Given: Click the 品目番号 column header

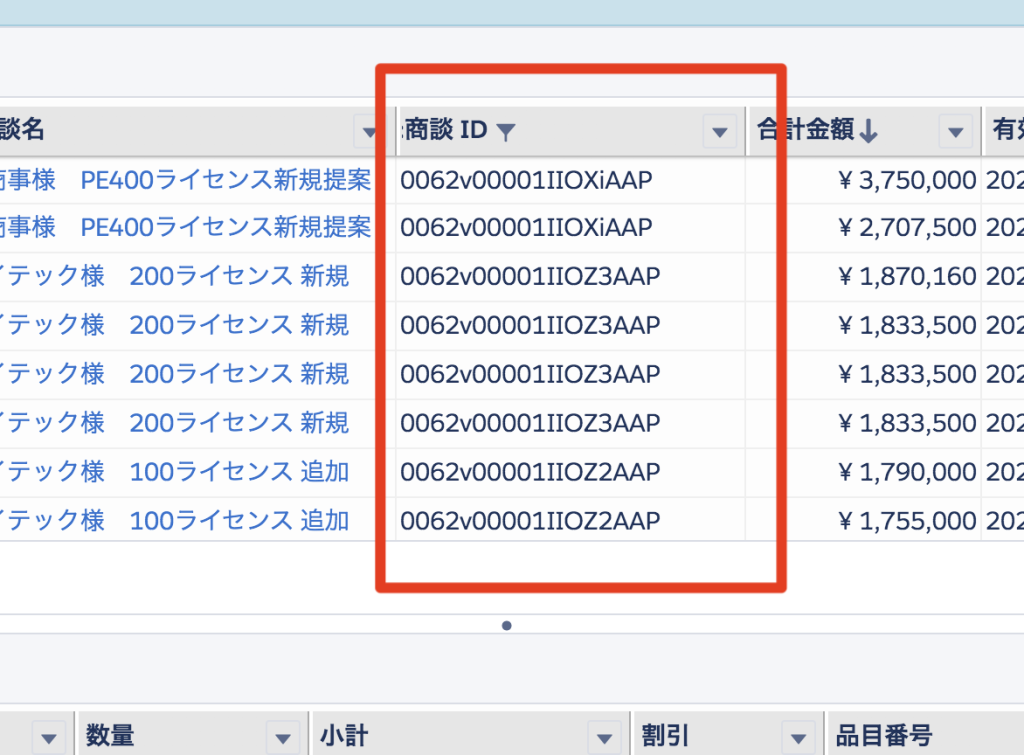Looking at the screenshot, I should pos(884,737).
